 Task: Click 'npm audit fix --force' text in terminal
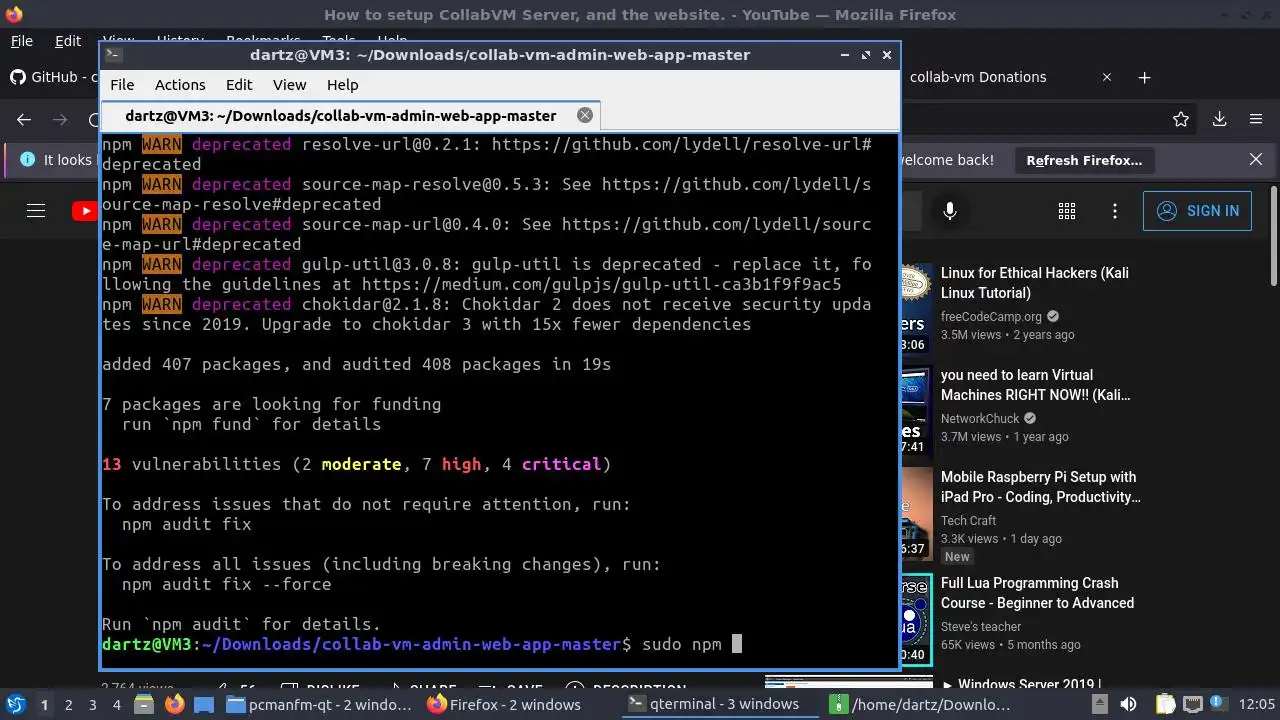226,584
